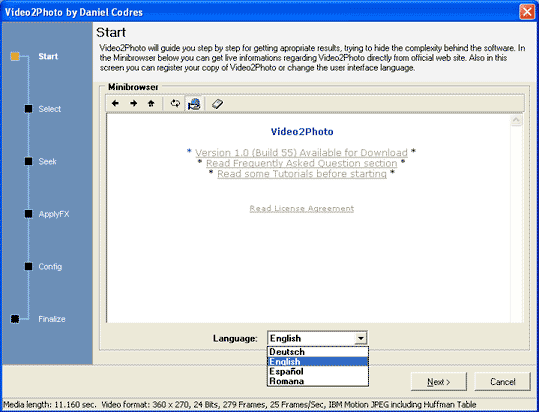The height and width of the screenshot is (412, 539).
Task: Open the Finalize wizard step
Action: point(52,319)
